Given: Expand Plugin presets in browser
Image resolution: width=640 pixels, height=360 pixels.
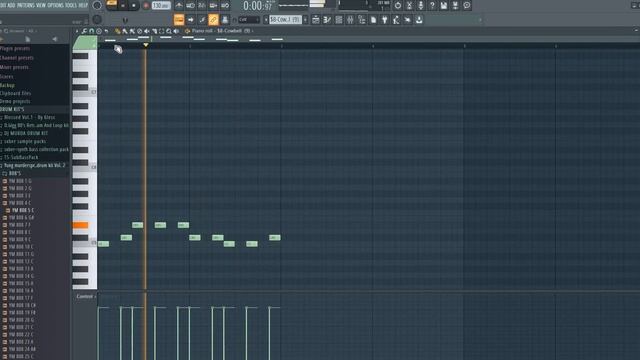Looking at the screenshot, I should tap(15, 49).
